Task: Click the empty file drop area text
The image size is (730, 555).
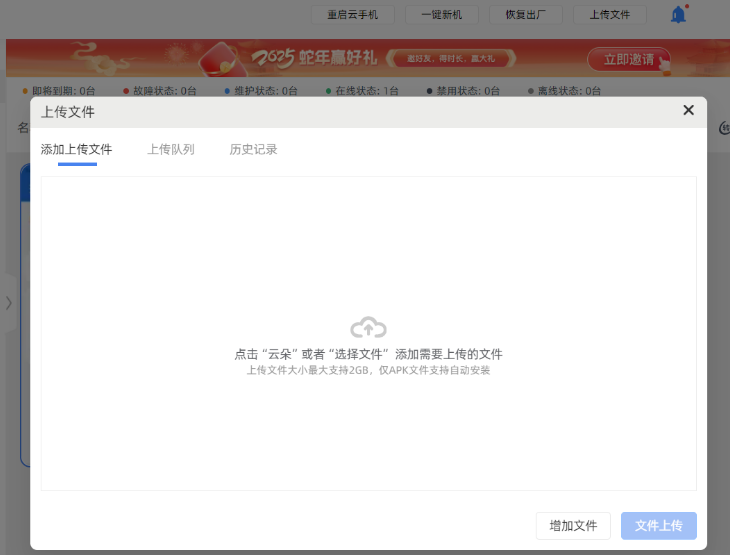Action: (x=368, y=354)
